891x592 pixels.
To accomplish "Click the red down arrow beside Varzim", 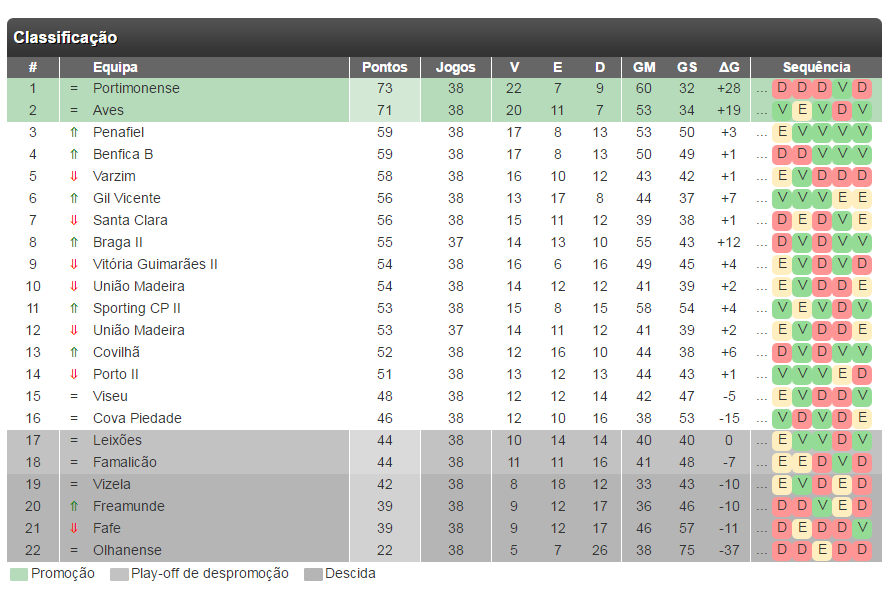I will tap(74, 177).
